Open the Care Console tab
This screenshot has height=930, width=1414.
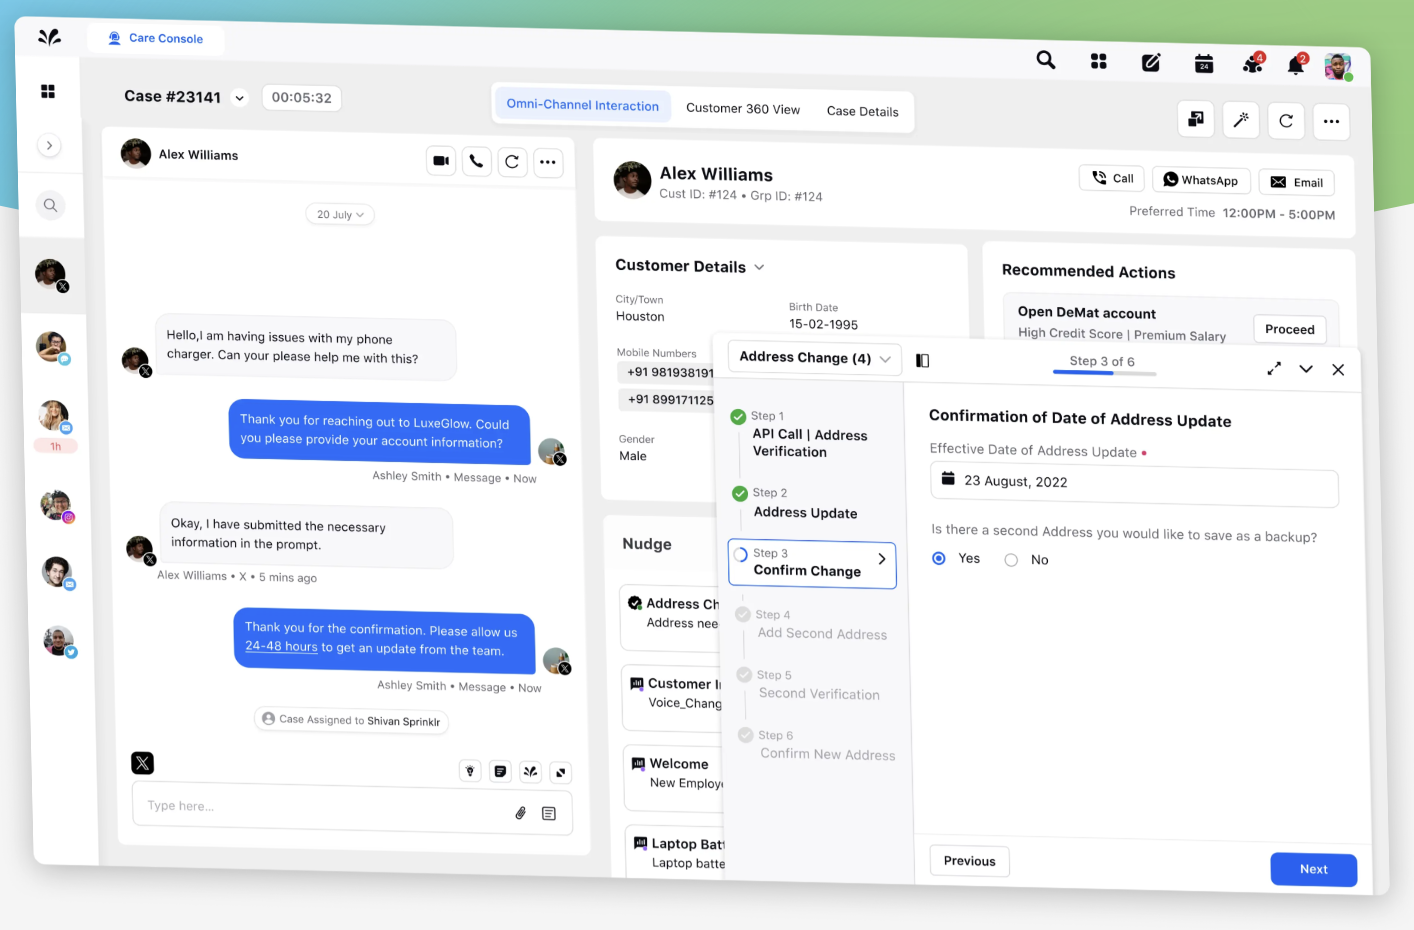click(156, 38)
